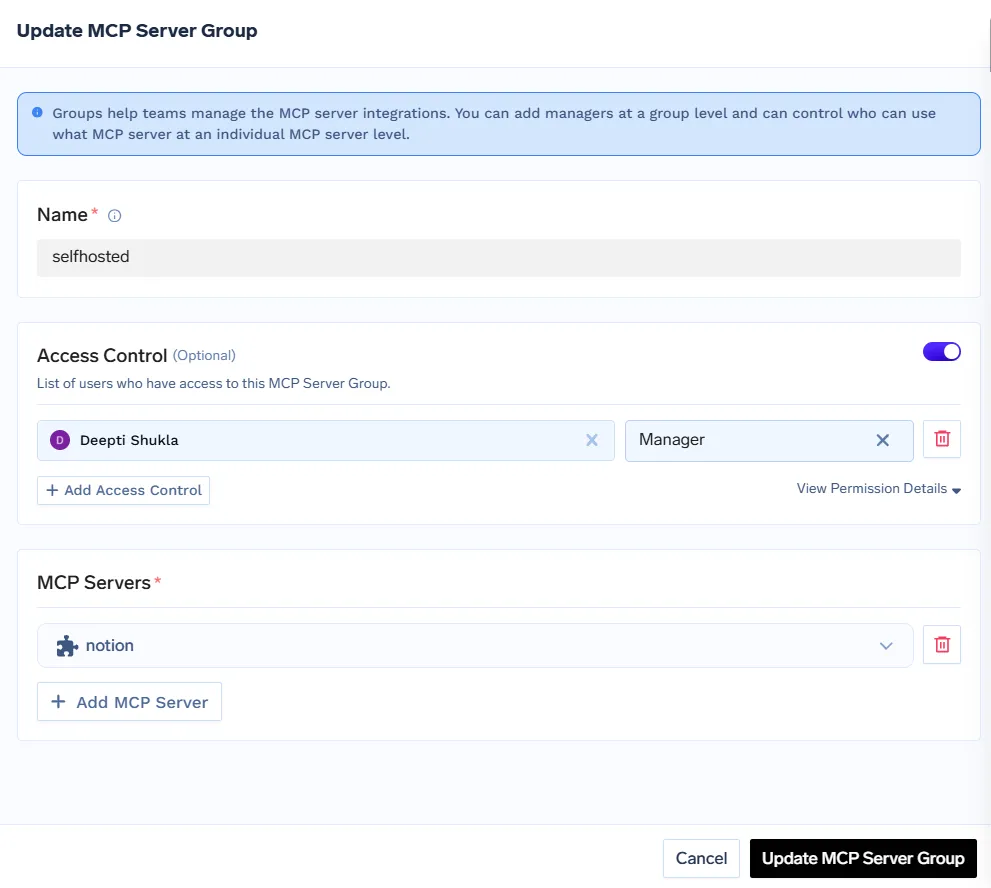The image size is (991, 888).
Task: Disable the Access Control toggle
Action: tap(941, 351)
